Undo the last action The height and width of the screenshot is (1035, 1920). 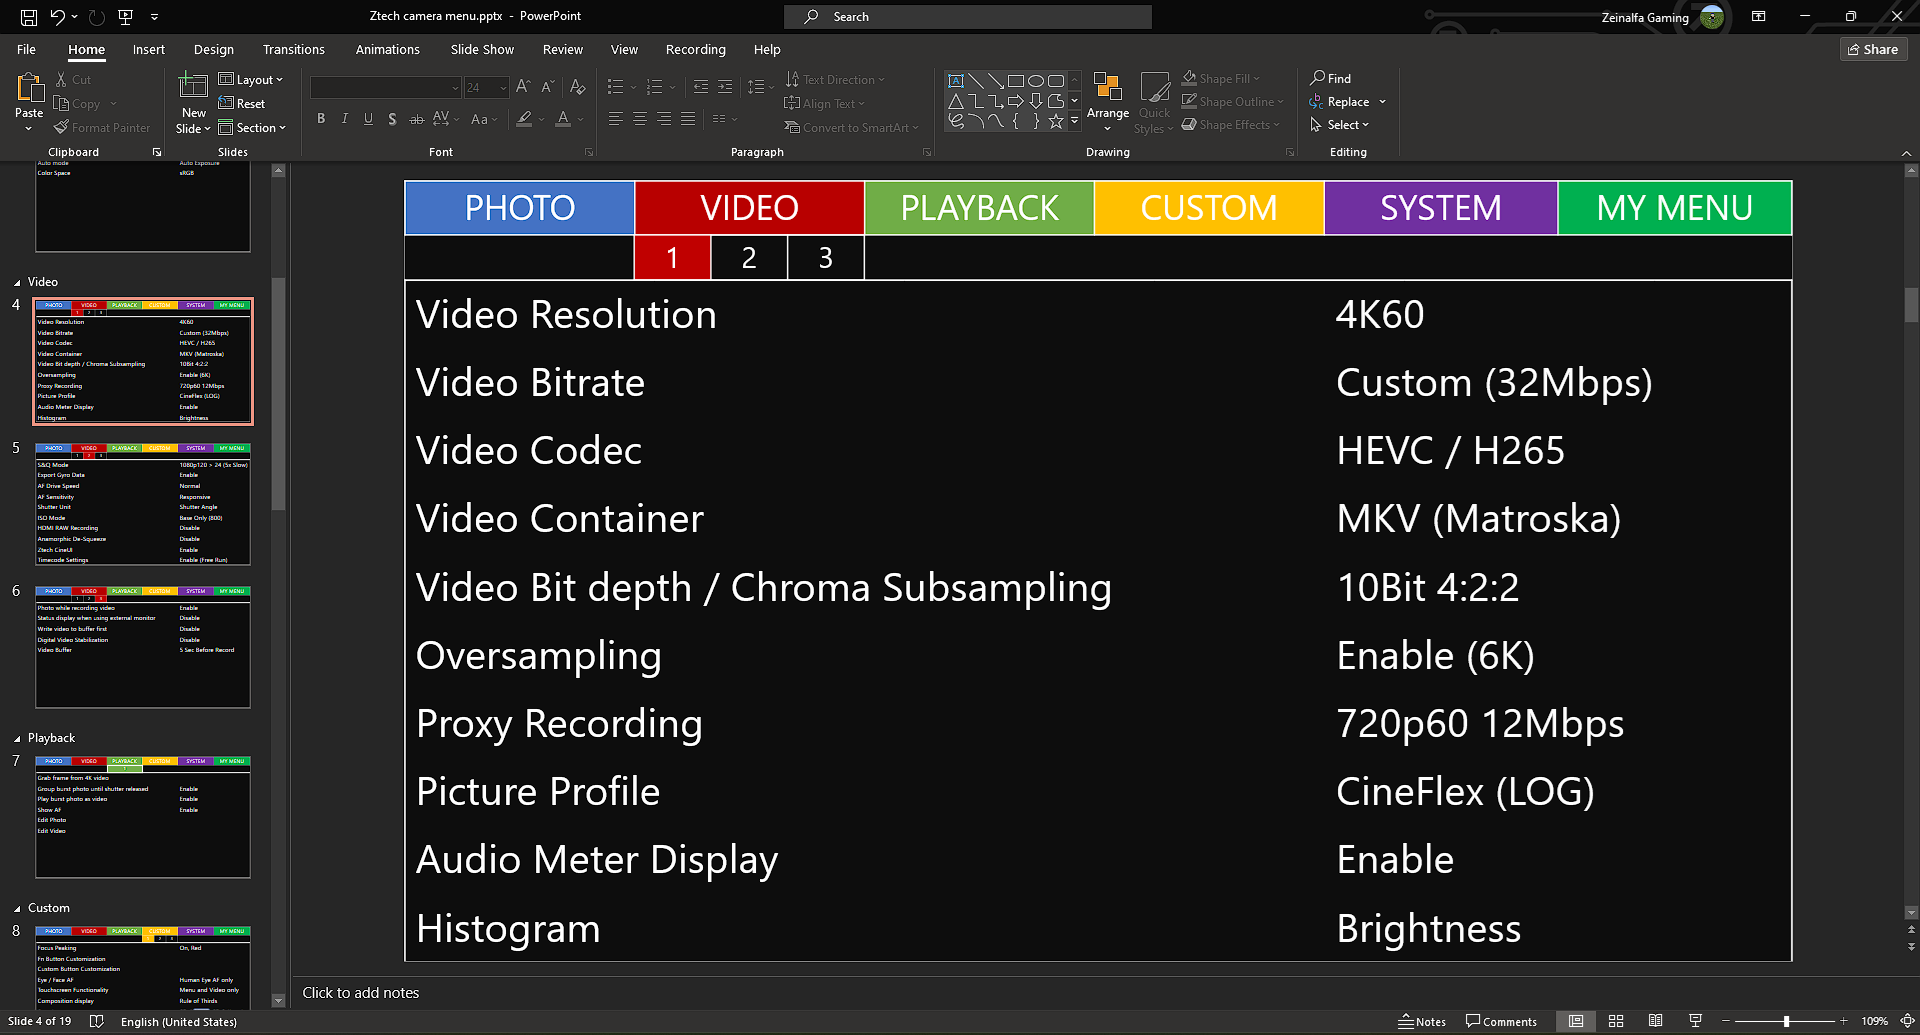[x=58, y=17]
